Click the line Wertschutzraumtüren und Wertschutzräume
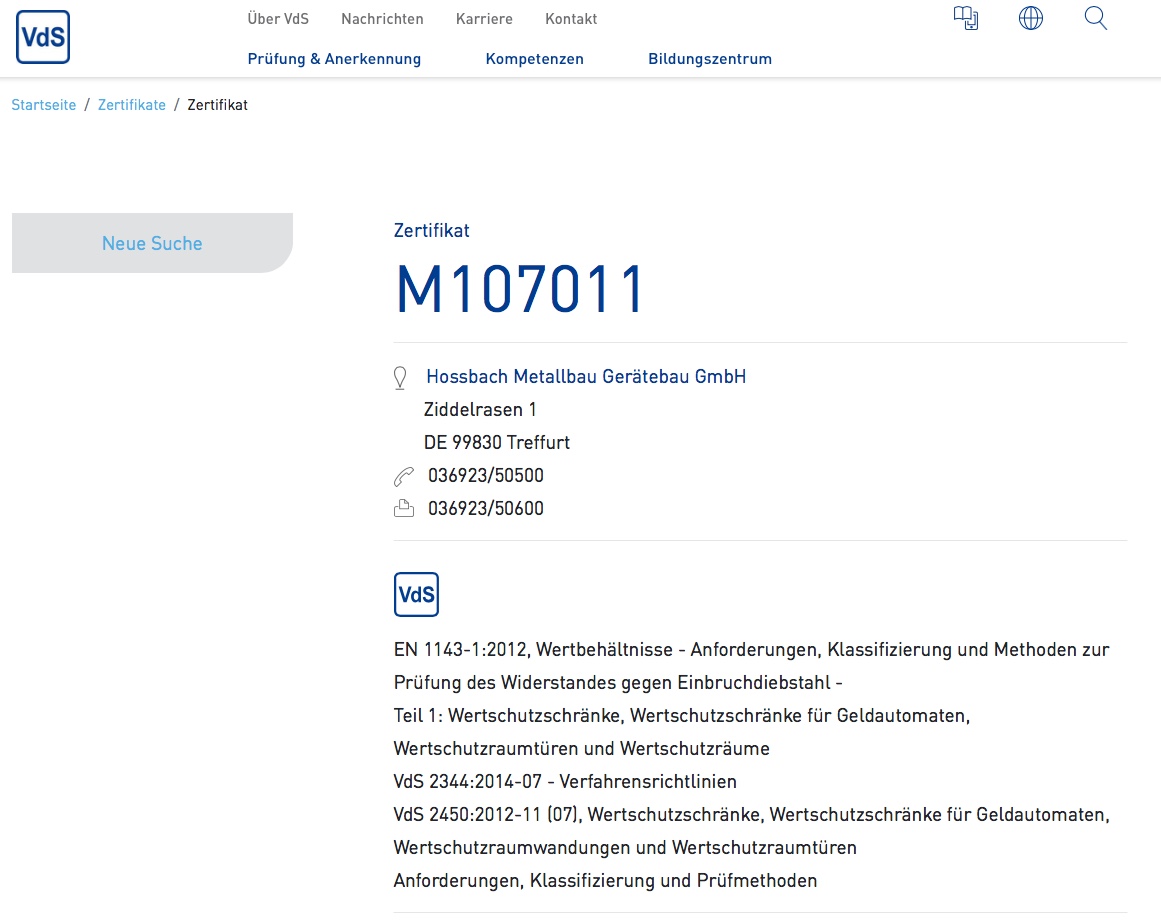The image size is (1161, 923). point(582,749)
